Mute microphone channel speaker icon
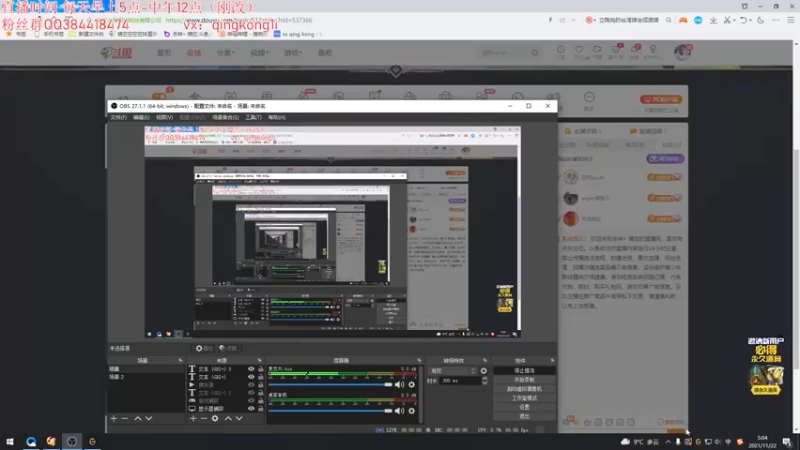The height and width of the screenshot is (450, 800). tap(399, 385)
